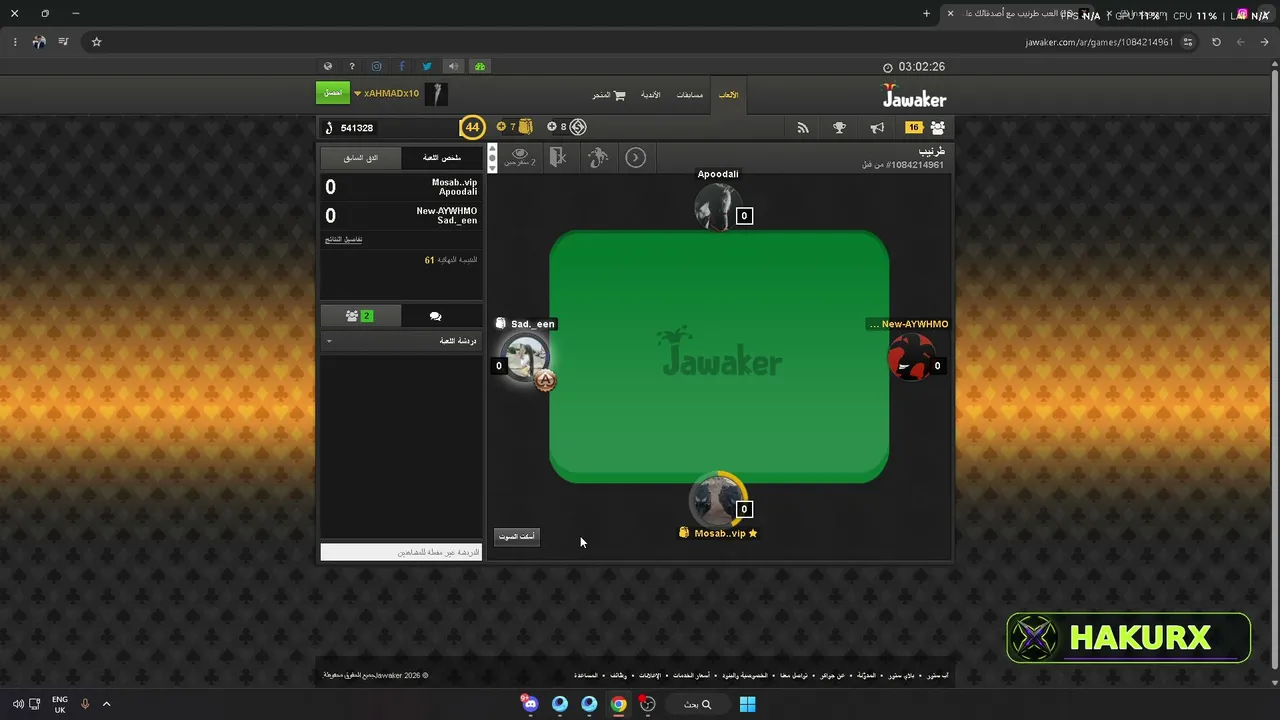The height and width of the screenshot is (720, 1280).
Task: Open the xAHMADx10 profile avatar thumbnail
Action: tap(436, 94)
